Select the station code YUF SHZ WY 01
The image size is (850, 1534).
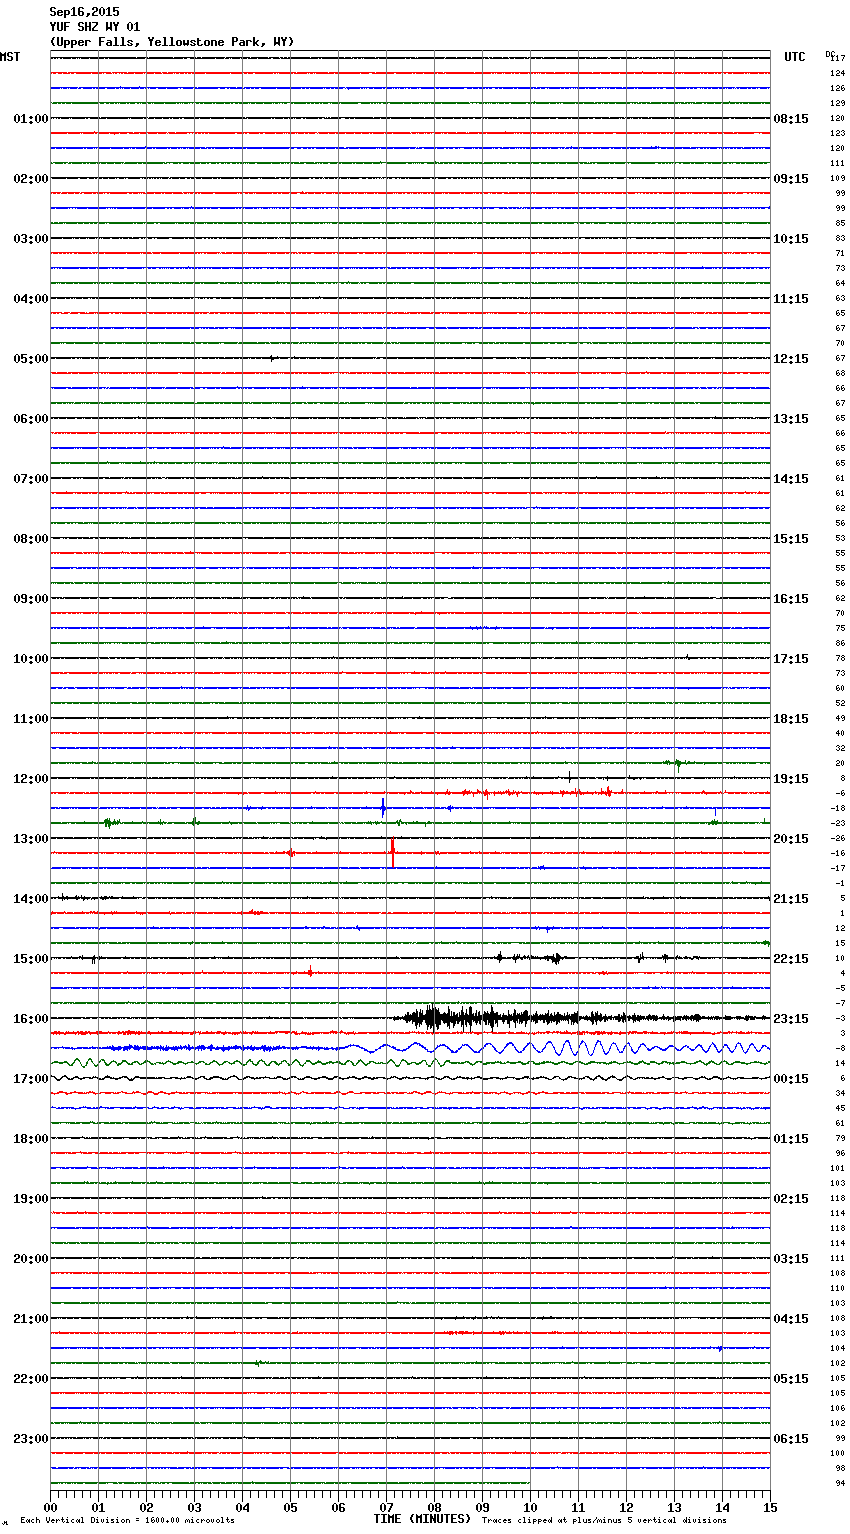coord(95,27)
